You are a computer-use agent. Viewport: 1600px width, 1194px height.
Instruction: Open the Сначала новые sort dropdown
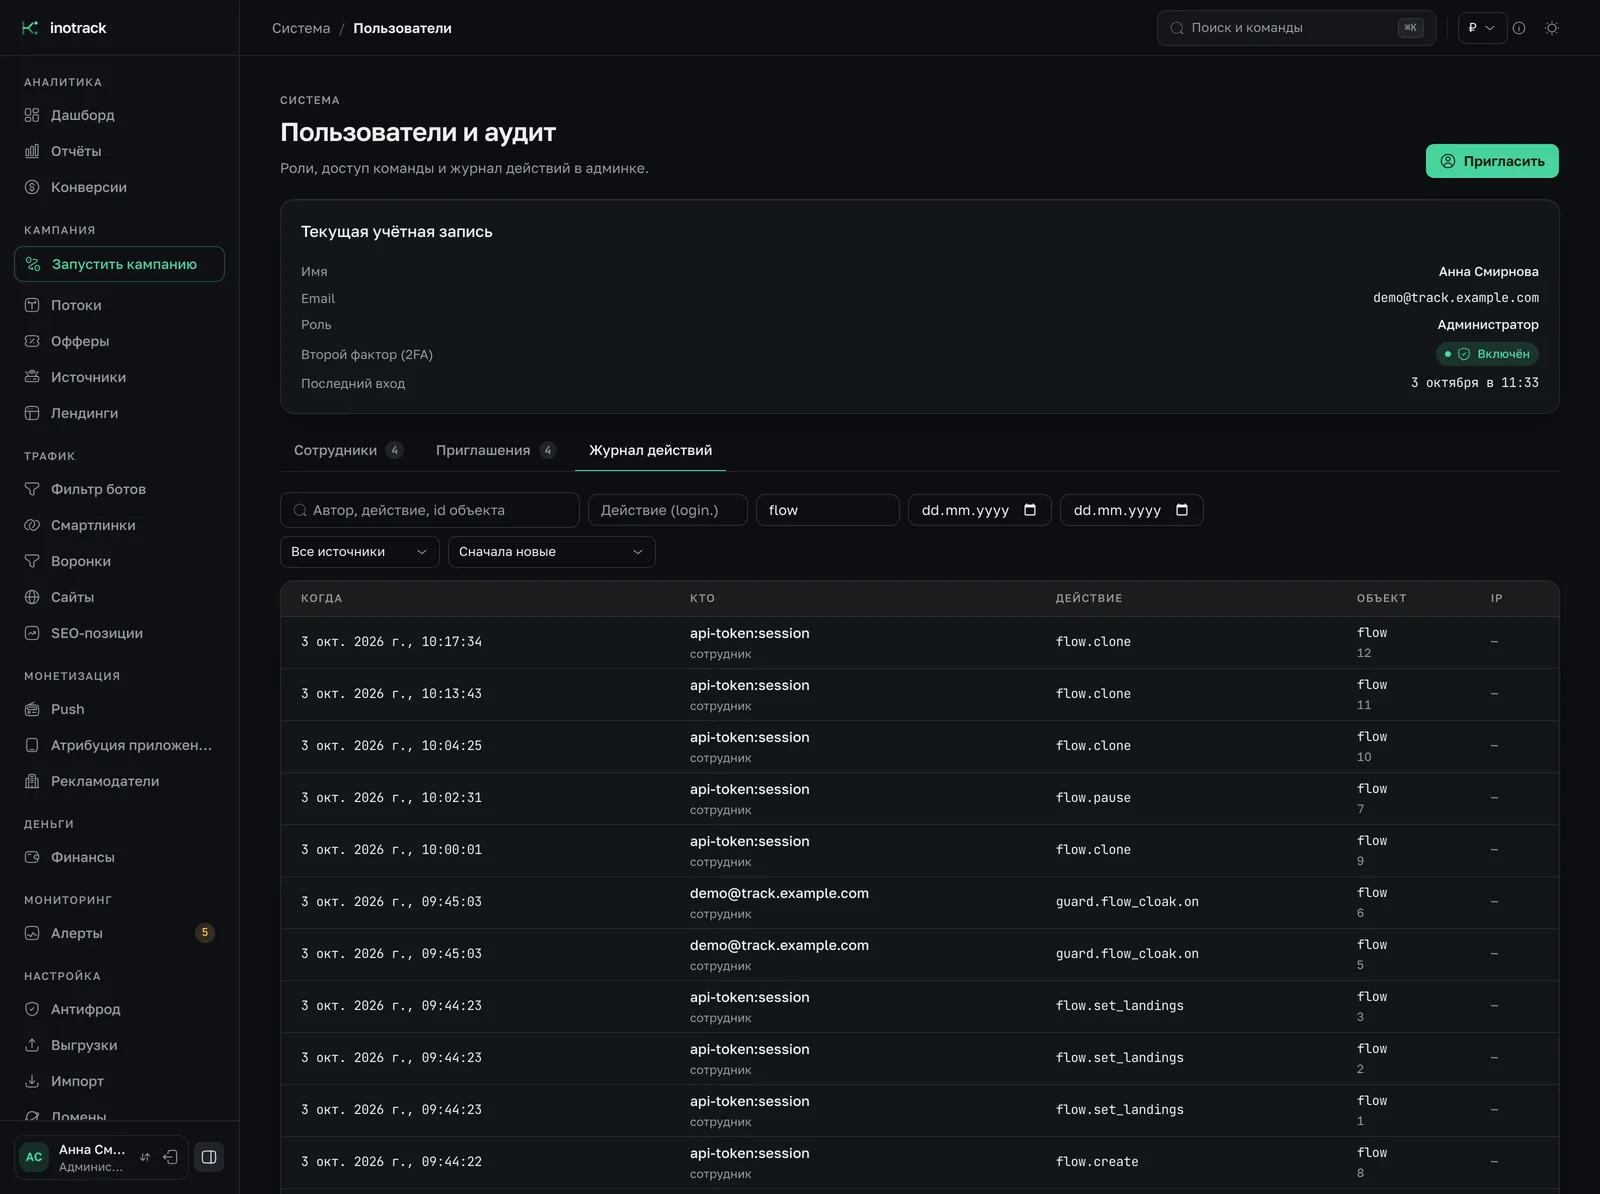tap(552, 552)
